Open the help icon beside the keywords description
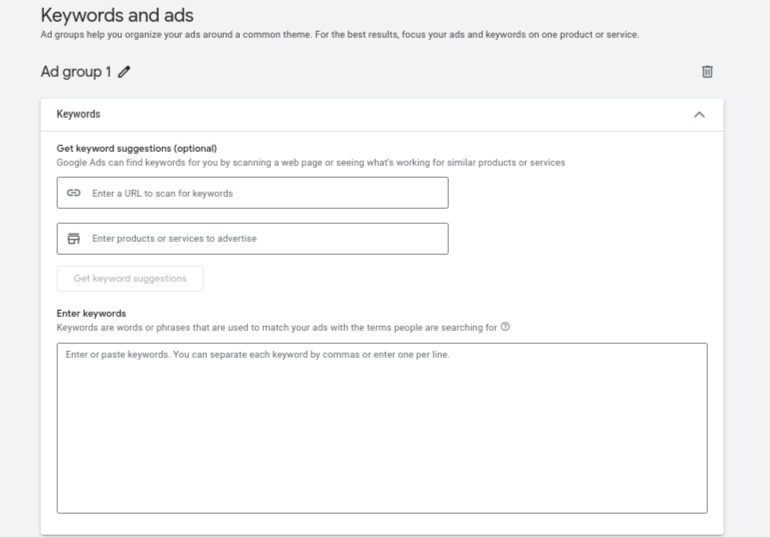This screenshot has height=538, width=770. coord(506,327)
